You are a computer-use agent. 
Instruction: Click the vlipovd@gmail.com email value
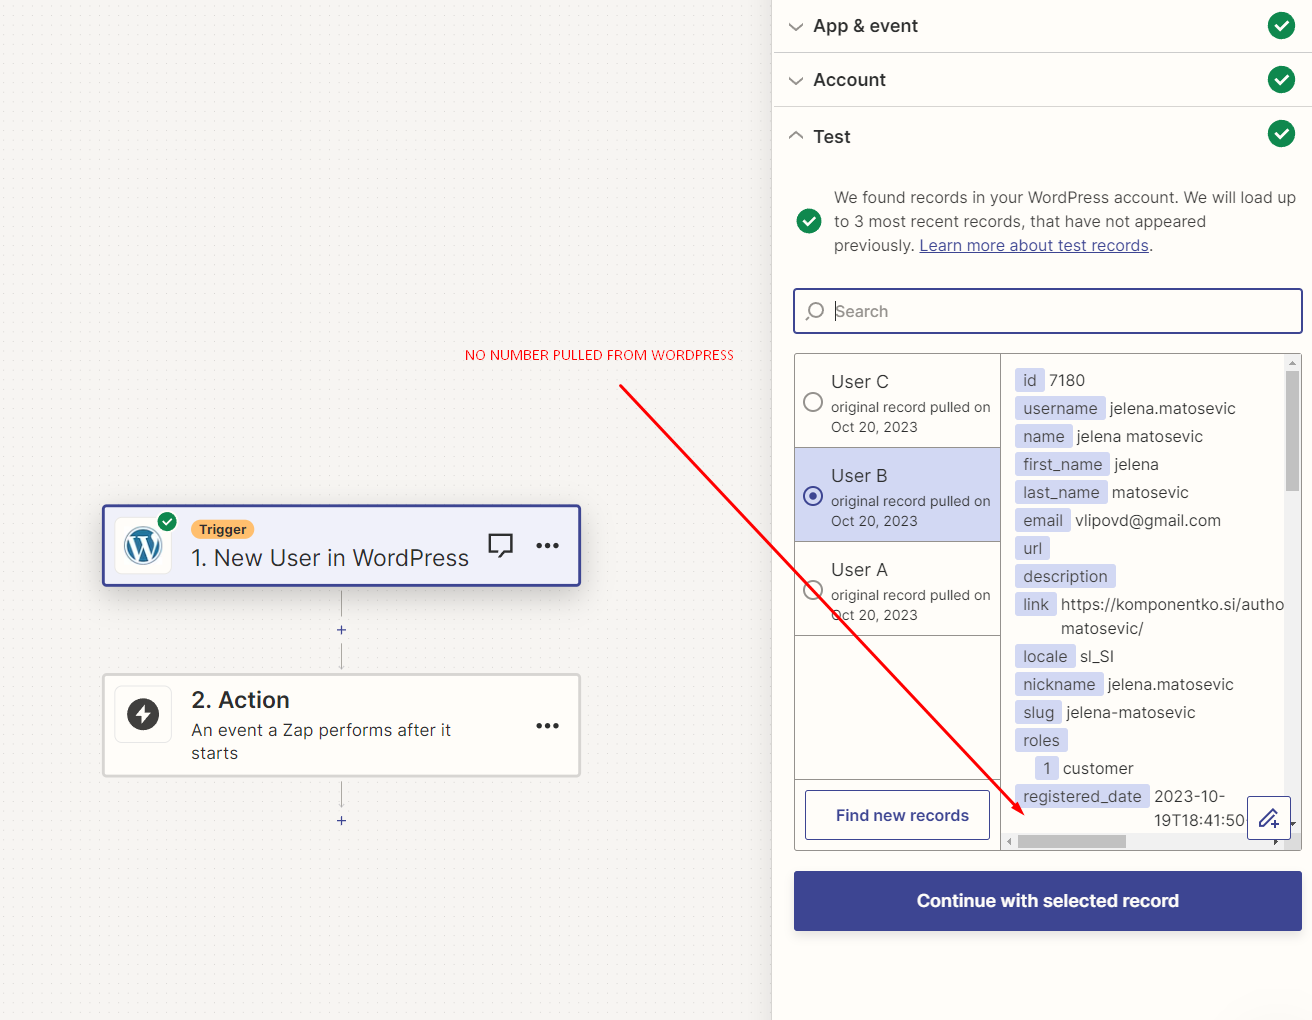[1148, 520]
